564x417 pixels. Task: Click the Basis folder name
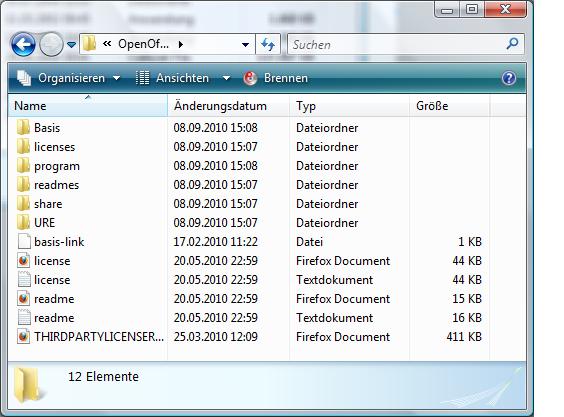click(47, 128)
